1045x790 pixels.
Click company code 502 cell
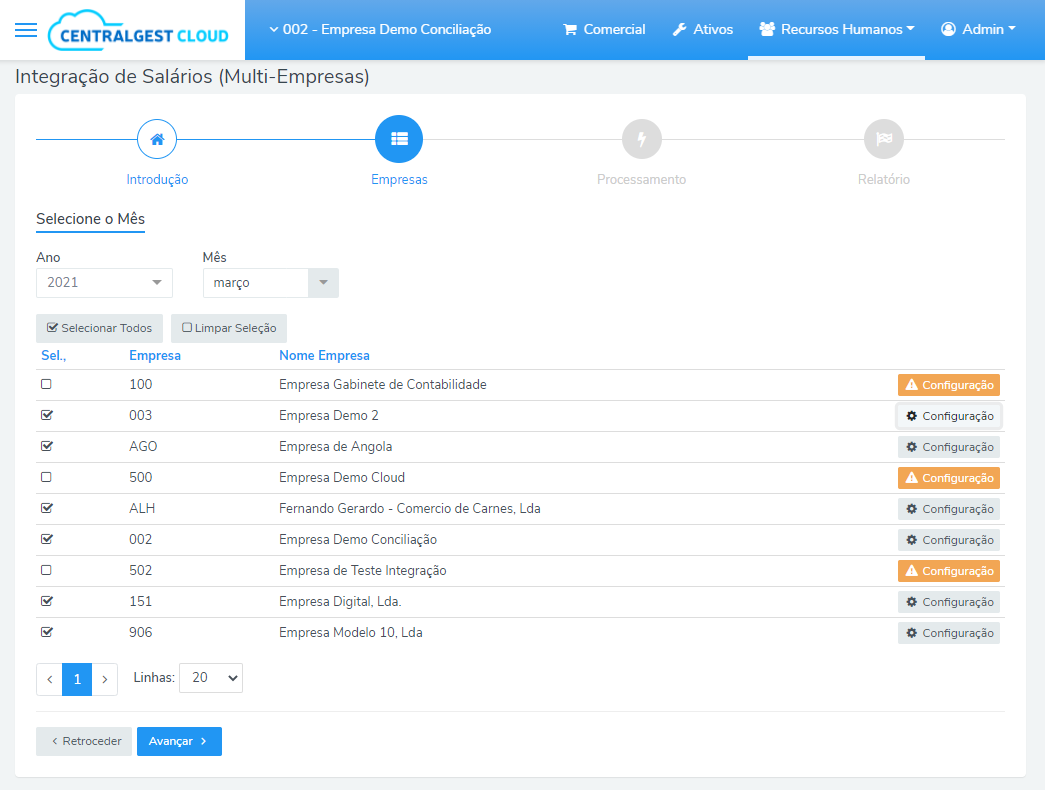pyautogui.click(x=141, y=571)
